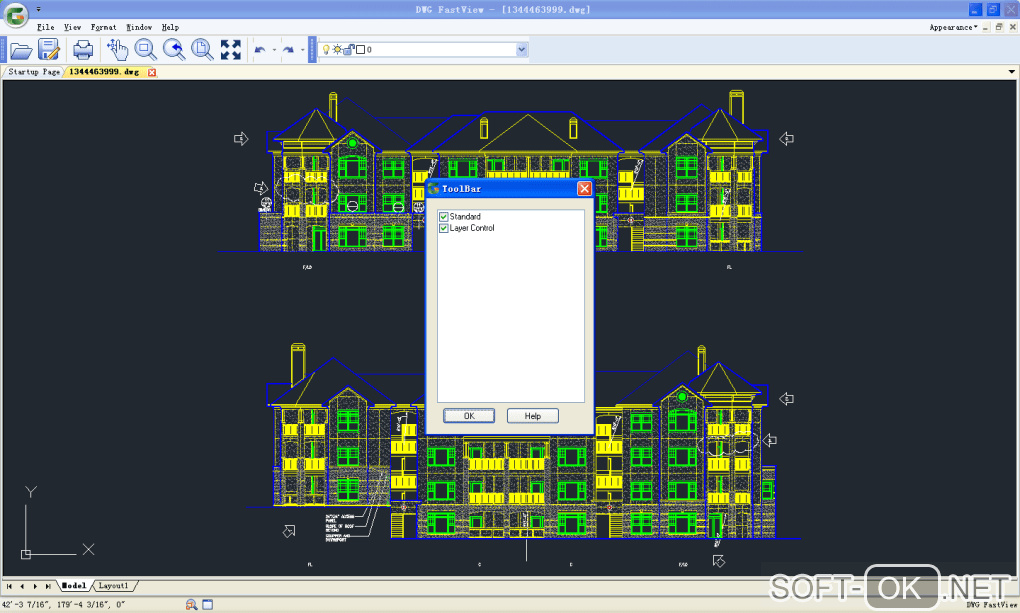Screen dimensions: 1020x613
Task: Click the magnifier icon in the status bar
Action: [x=191, y=605]
